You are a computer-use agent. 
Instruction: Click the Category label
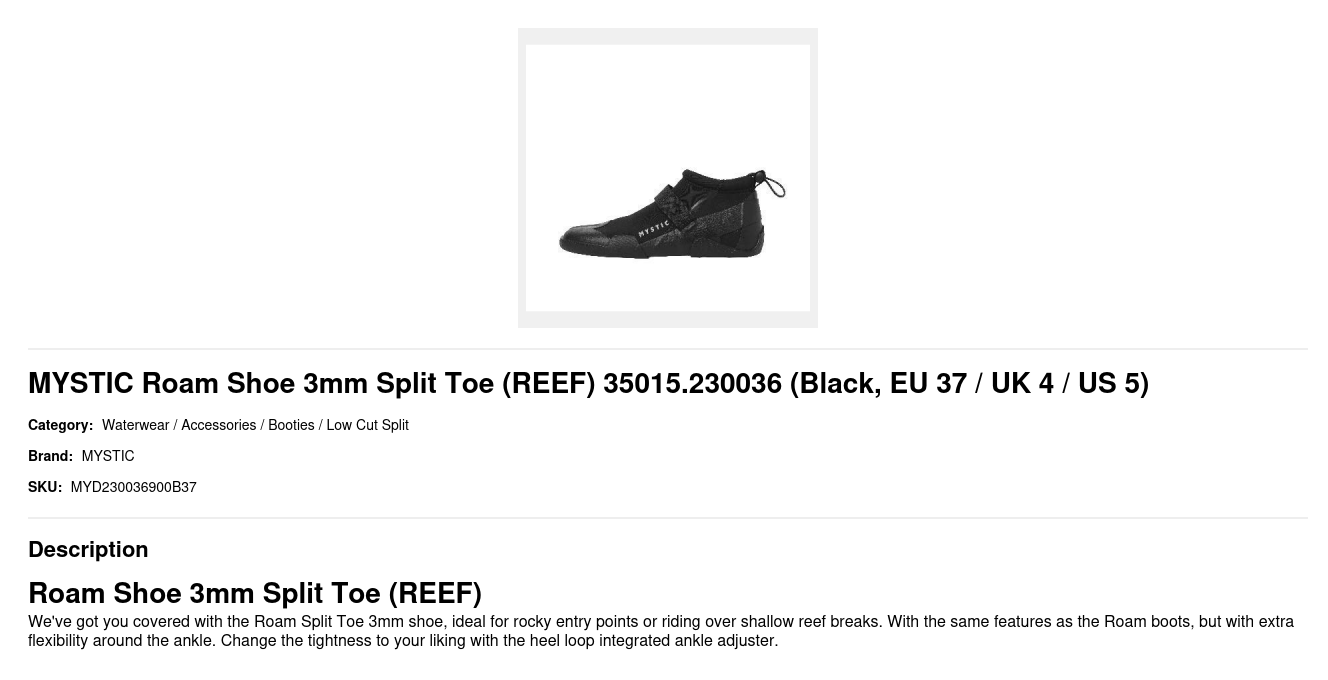60,425
